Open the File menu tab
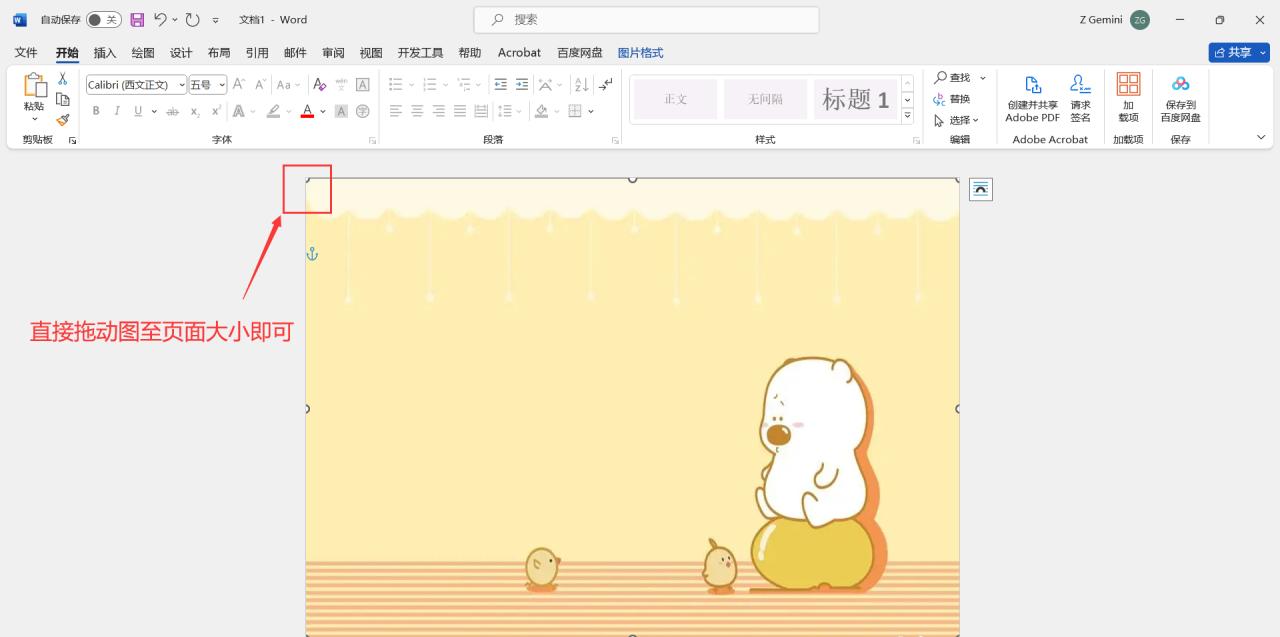This screenshot has width=1280, height=637. coord(26,53)
